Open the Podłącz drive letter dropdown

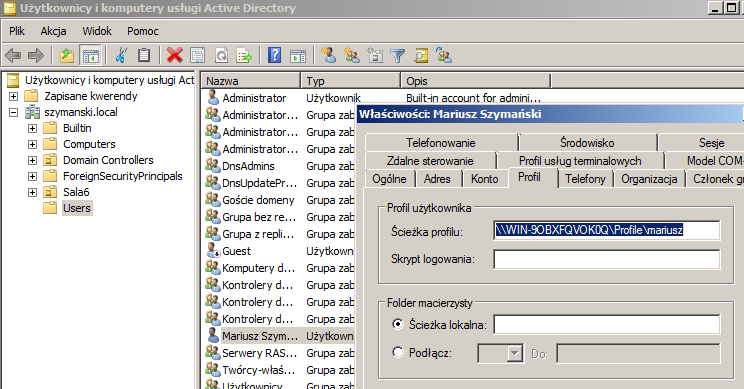[515, 353]
